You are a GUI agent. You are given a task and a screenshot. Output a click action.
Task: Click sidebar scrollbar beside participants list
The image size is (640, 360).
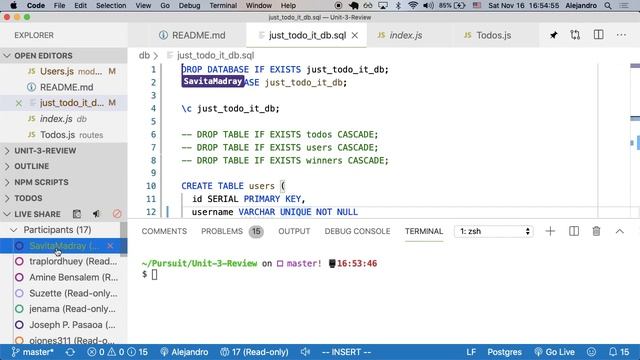124,239
